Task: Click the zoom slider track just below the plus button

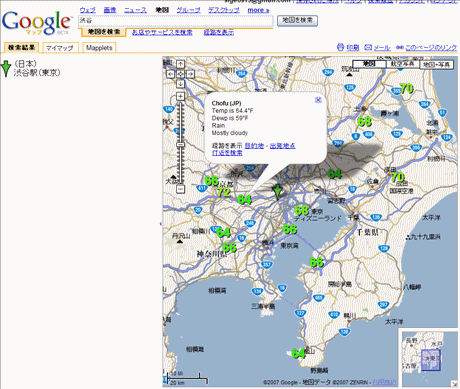Action: pos(180,105)
